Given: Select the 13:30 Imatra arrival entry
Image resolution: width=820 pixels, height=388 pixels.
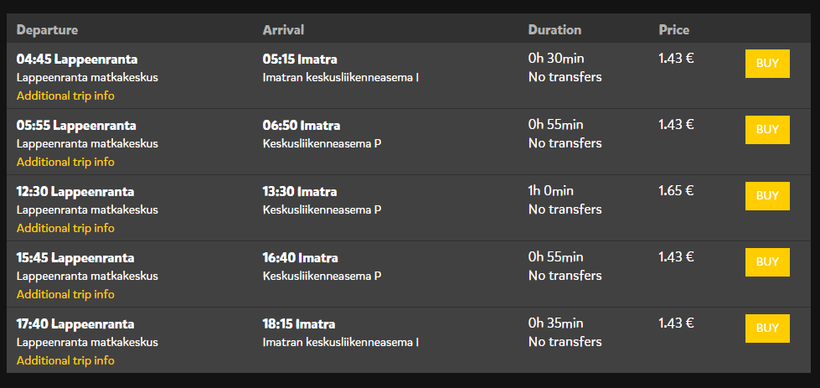Looking at the screenshot, I should click(x=300, y=192).
